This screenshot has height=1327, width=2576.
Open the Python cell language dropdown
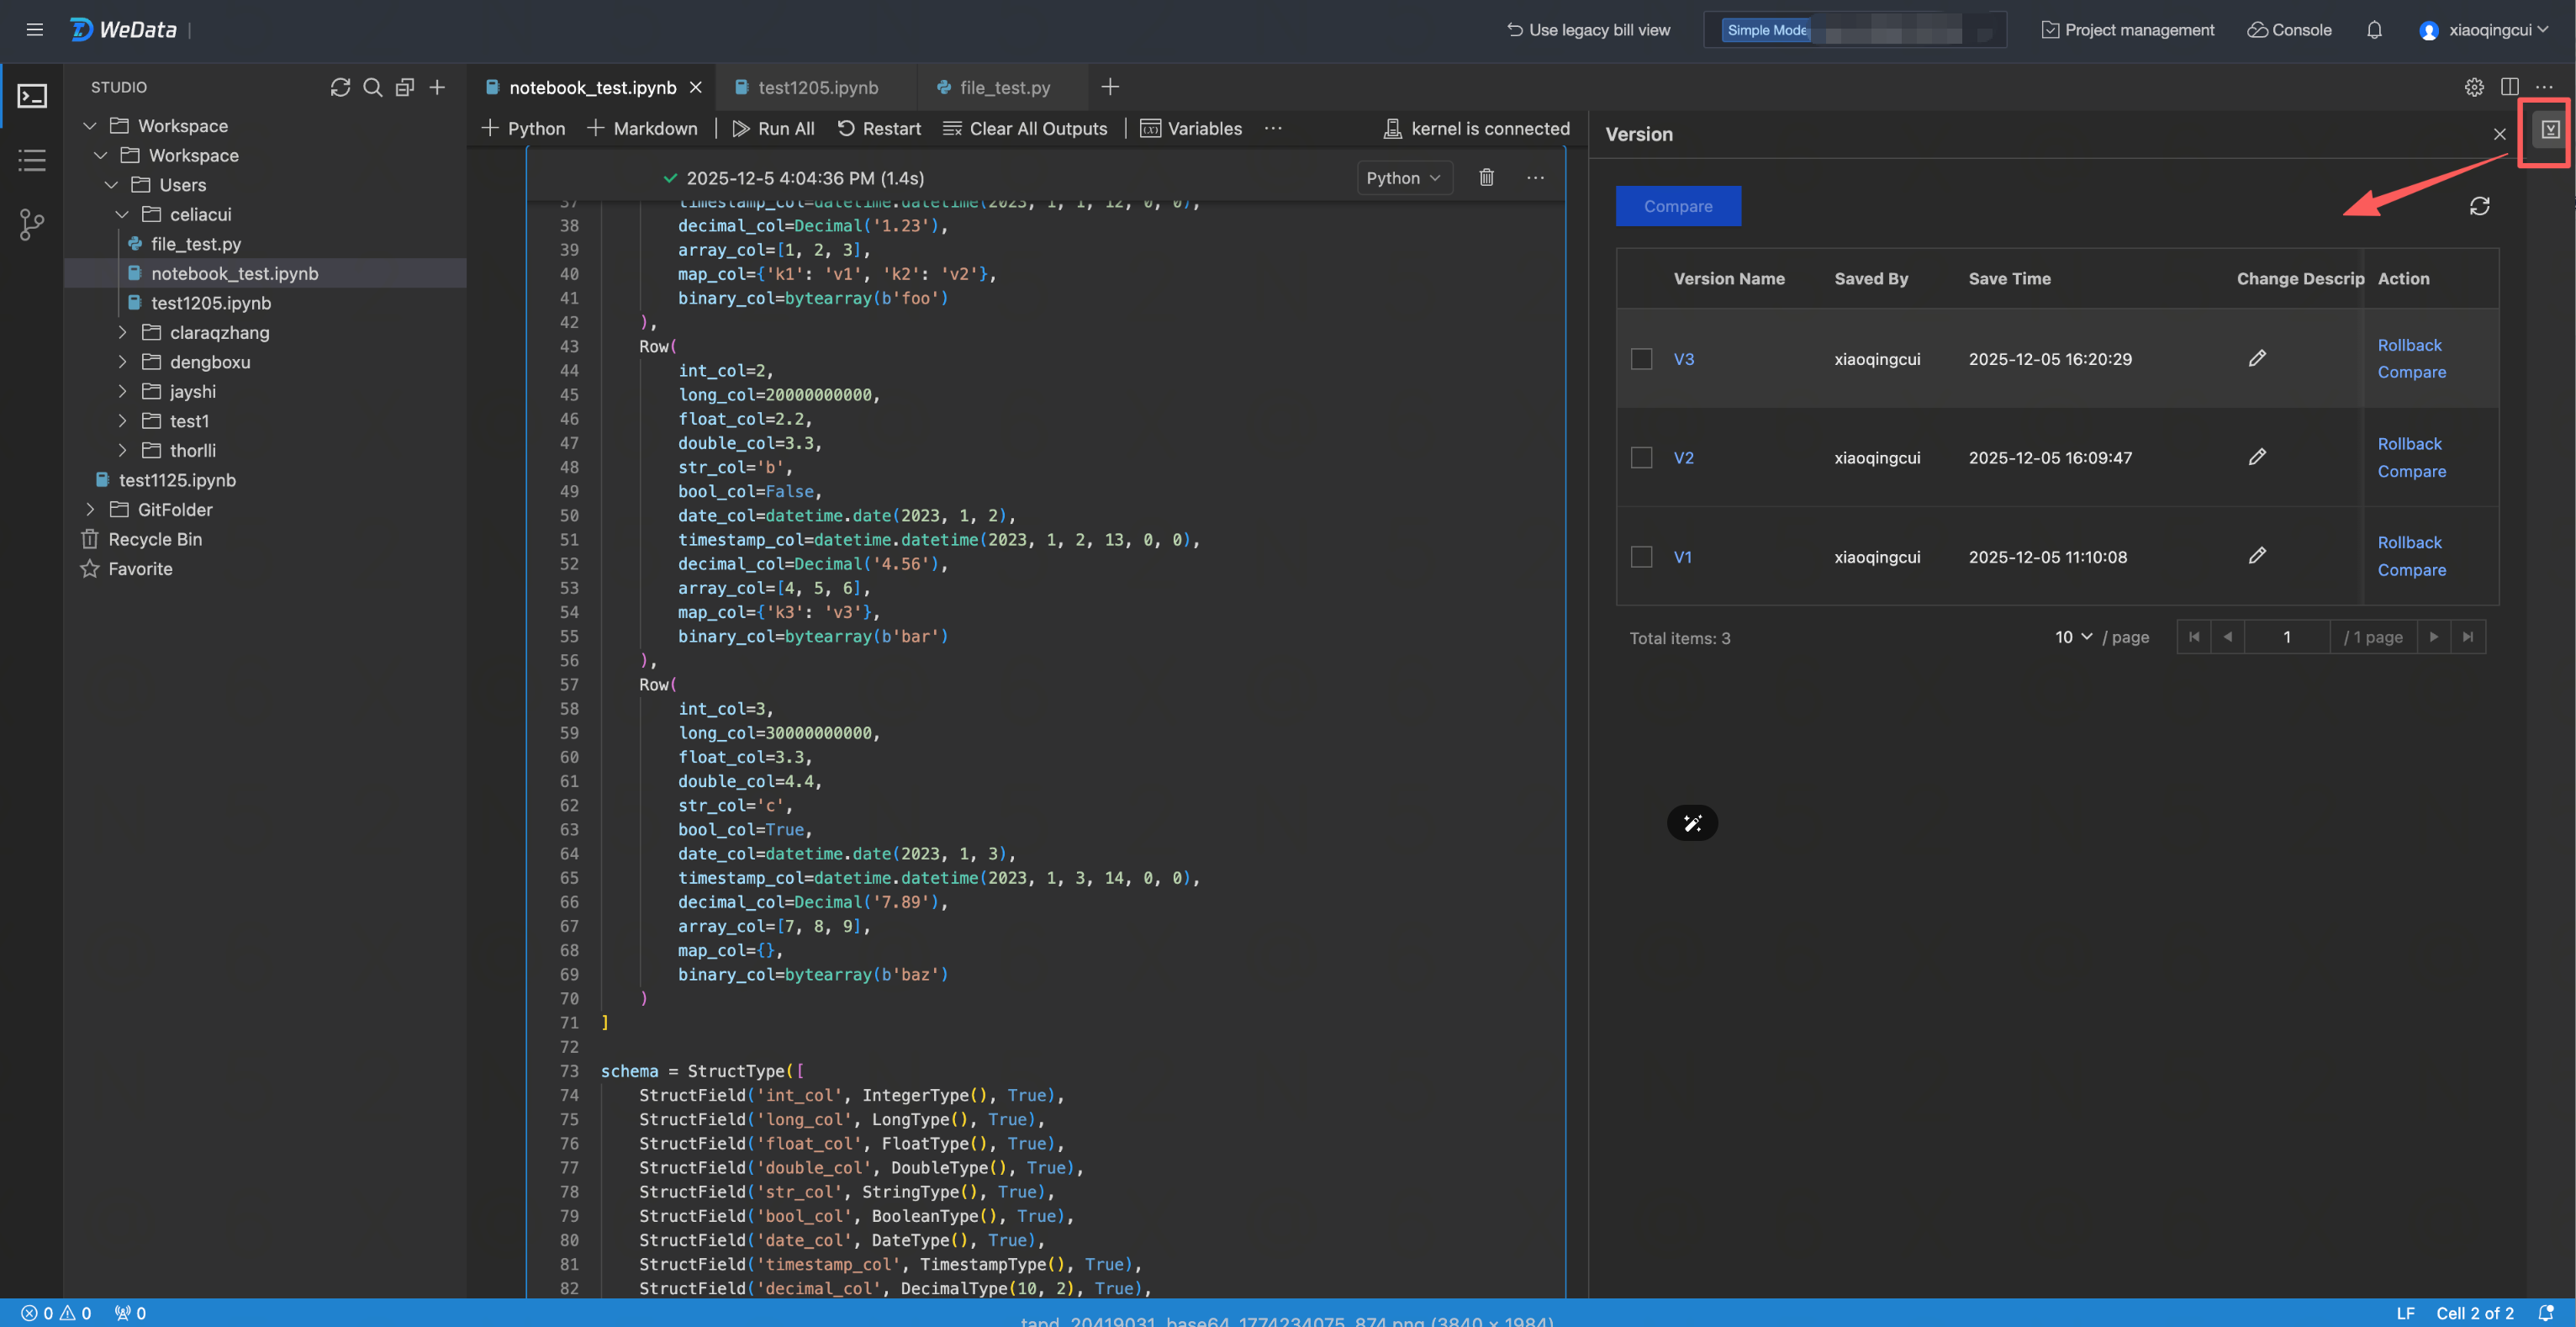coord(1403,177)
